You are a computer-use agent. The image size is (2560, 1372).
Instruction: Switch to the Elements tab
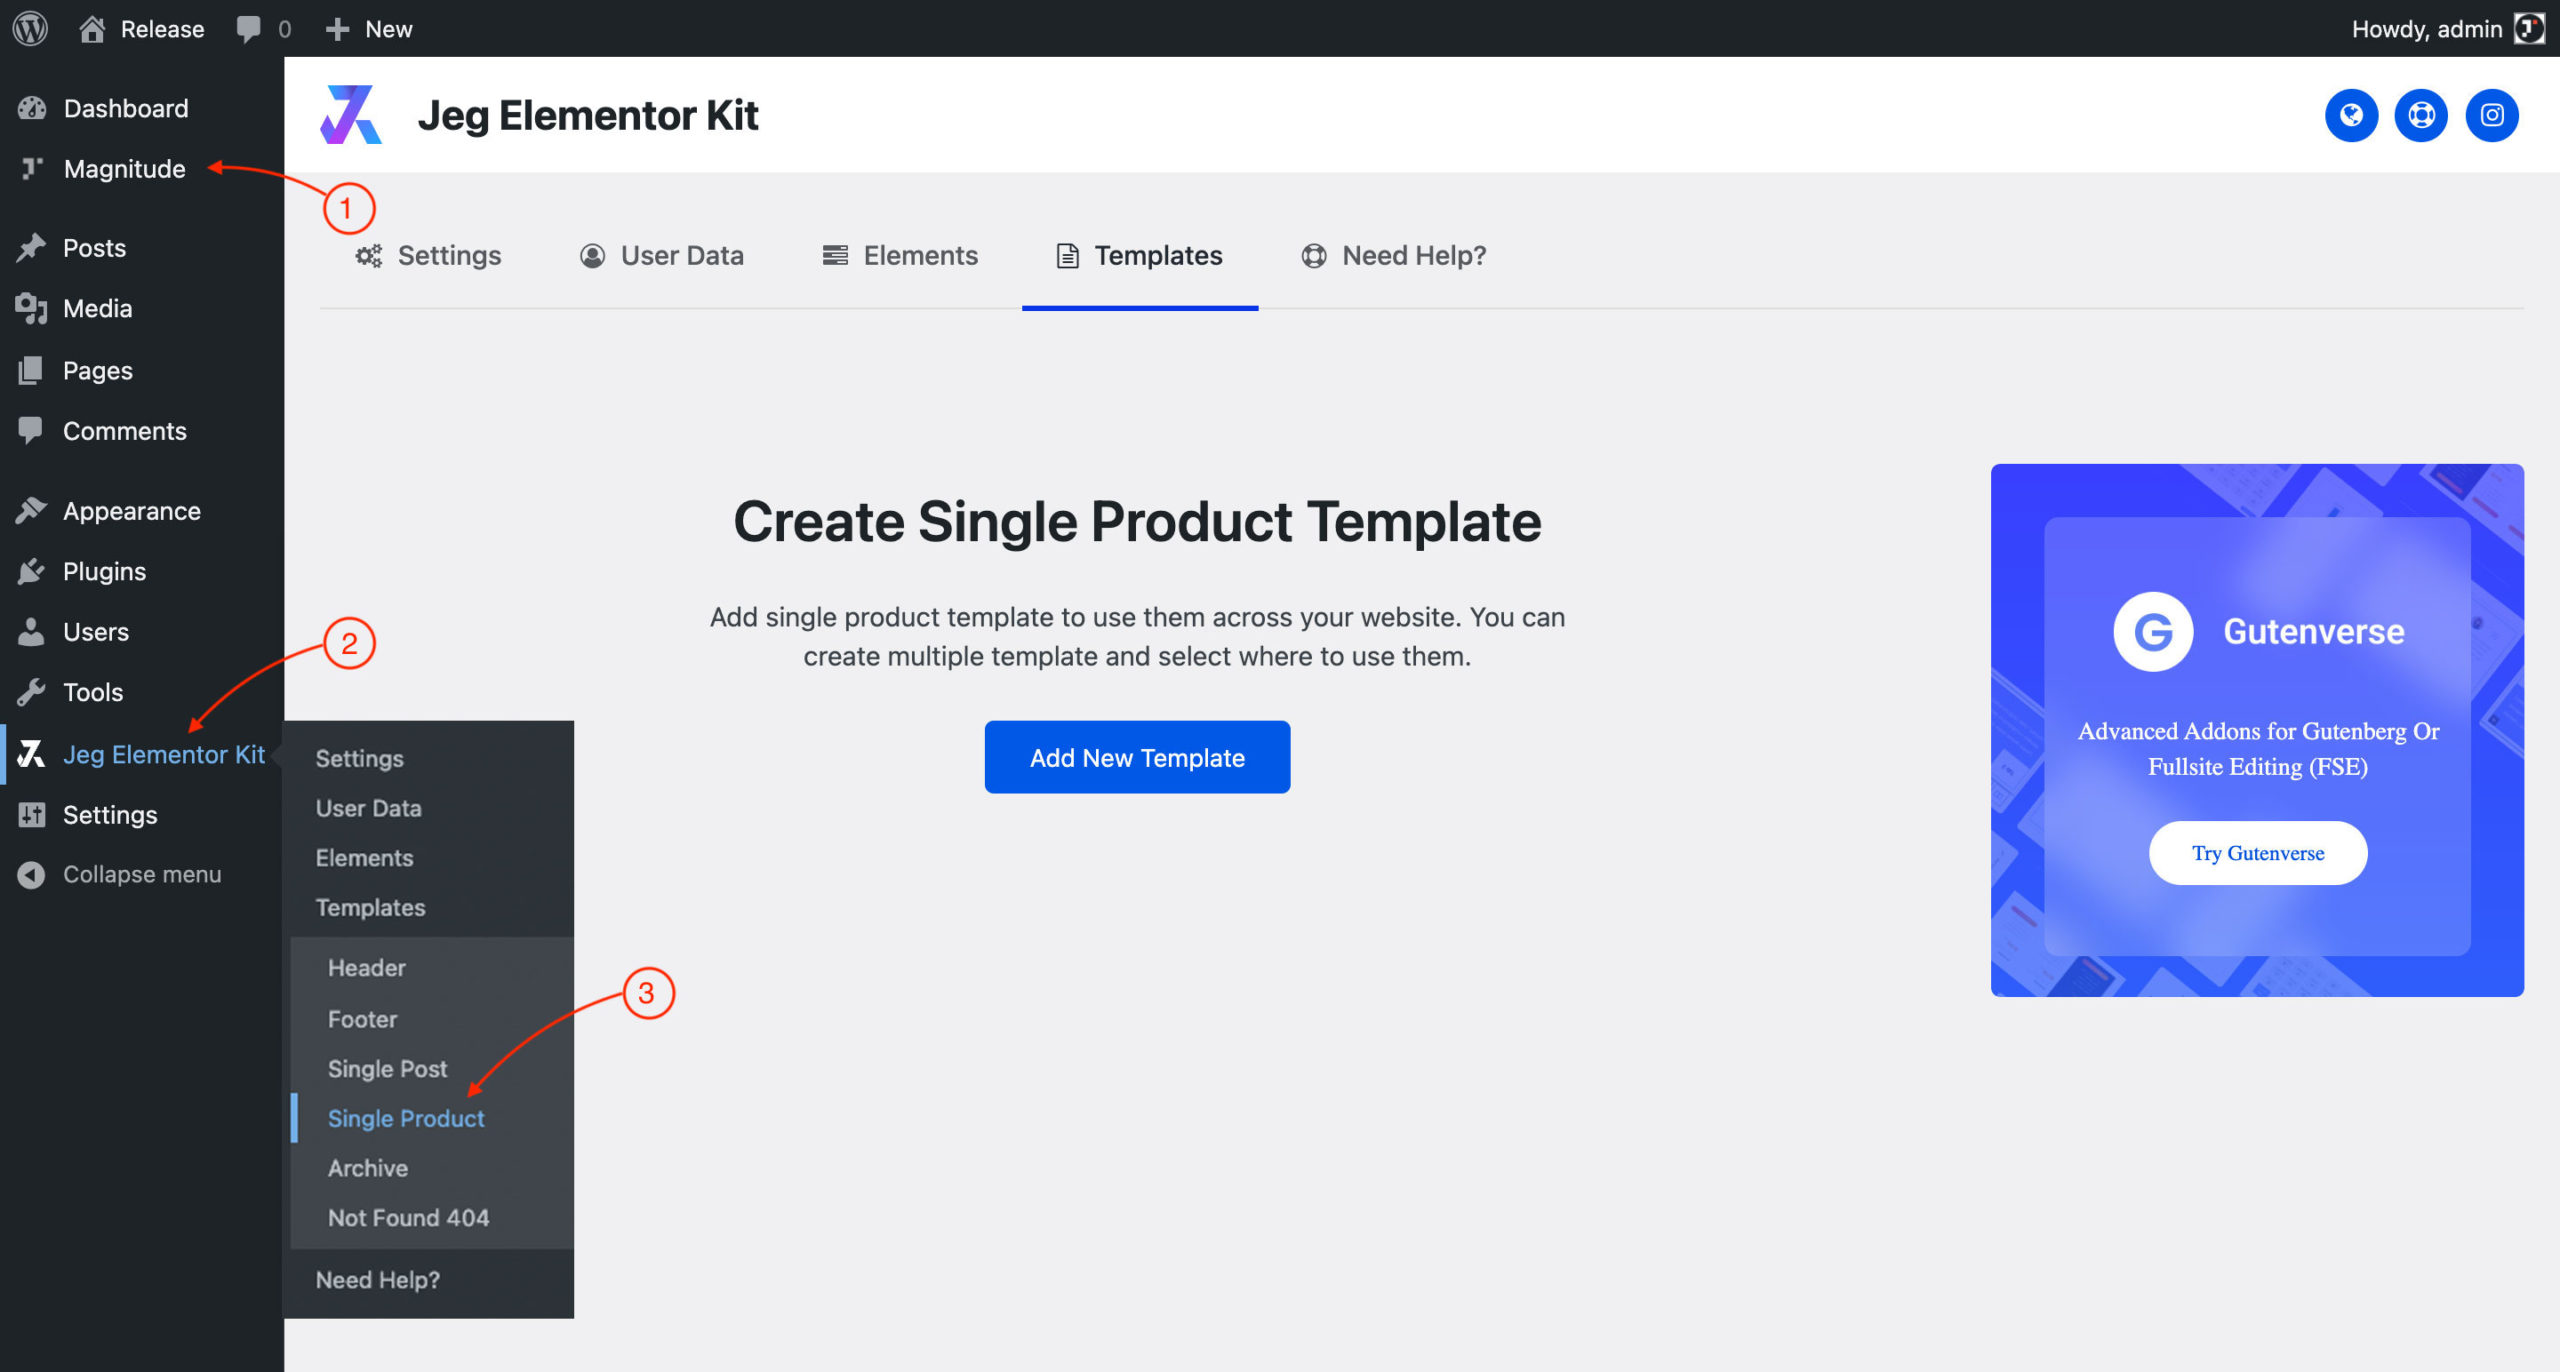[900, 256]
